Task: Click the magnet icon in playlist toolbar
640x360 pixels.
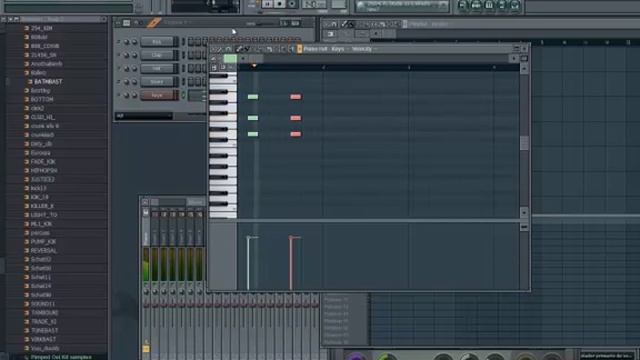Action: (334, 24)
